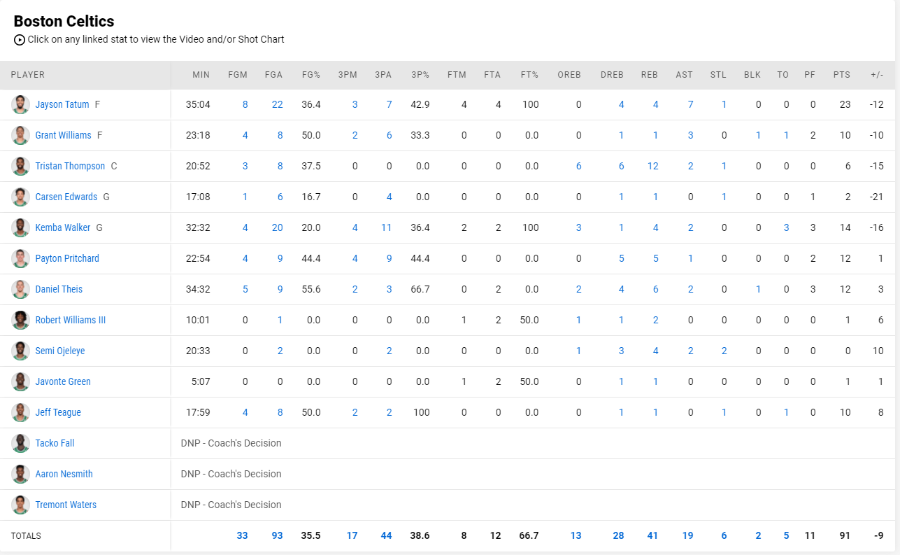View Kemba Walker's 3 turnovers

[786, 228]
